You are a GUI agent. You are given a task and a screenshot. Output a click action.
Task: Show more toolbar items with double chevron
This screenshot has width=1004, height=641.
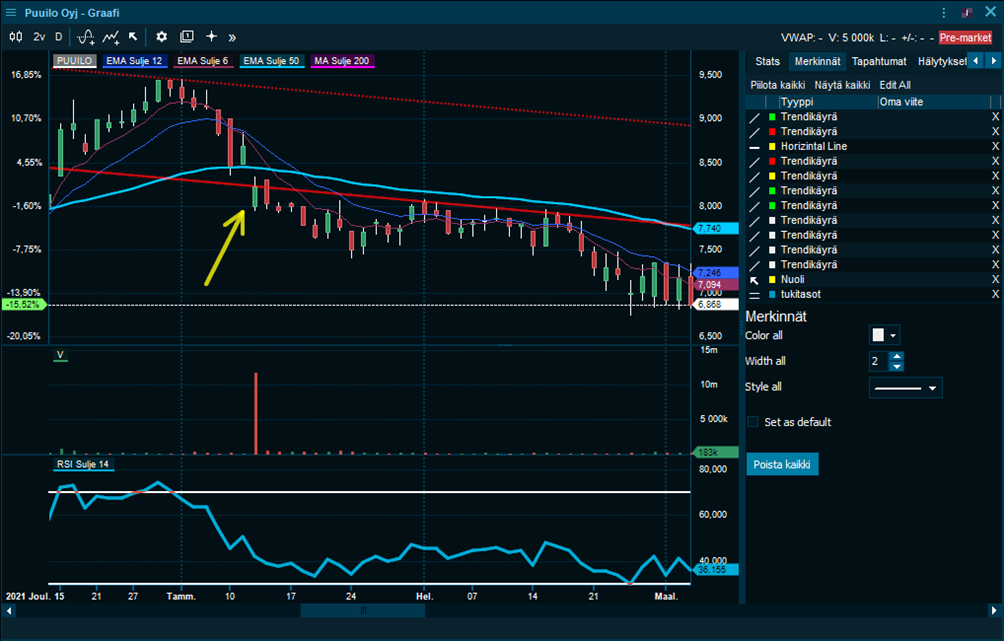[x=232, y=37]
